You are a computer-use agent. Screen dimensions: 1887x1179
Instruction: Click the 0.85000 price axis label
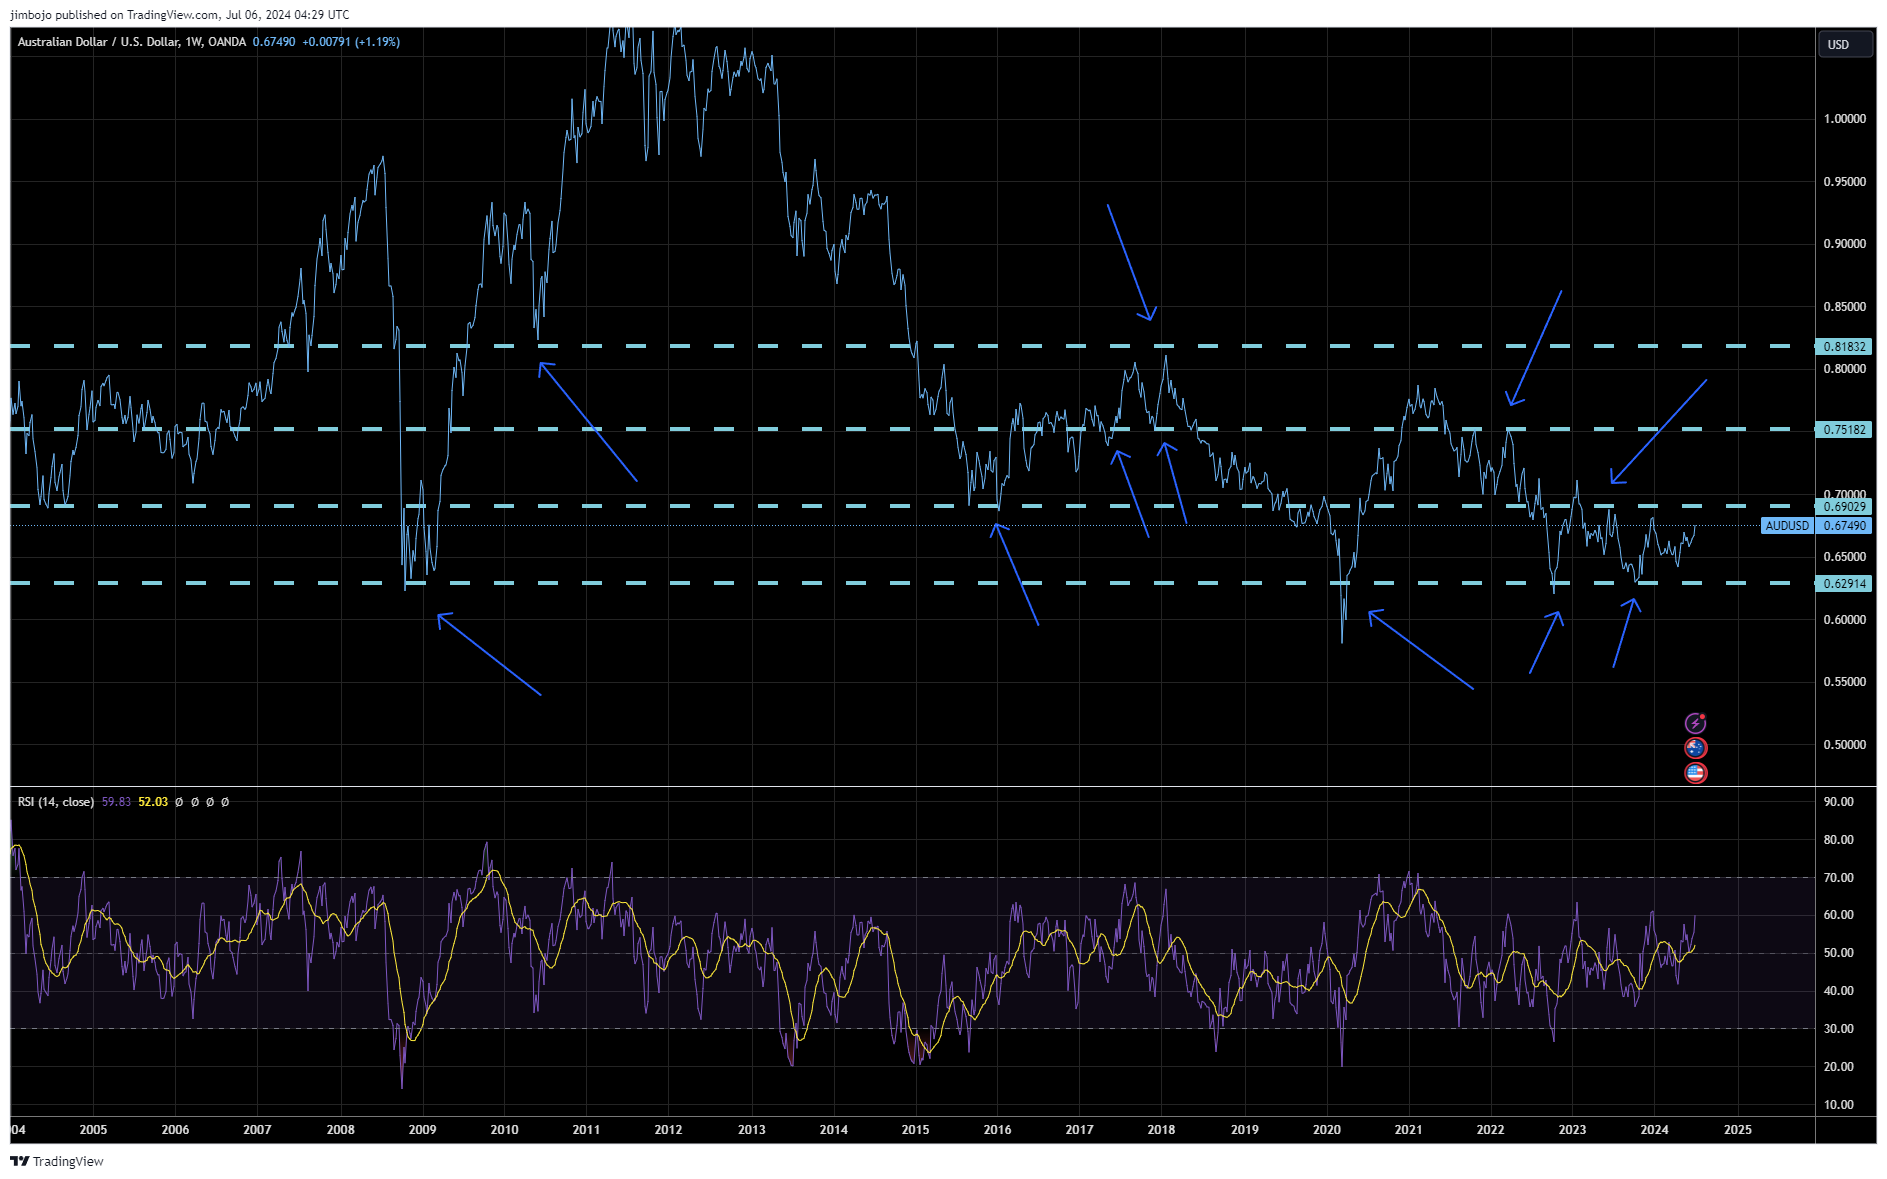(1844, 307)
